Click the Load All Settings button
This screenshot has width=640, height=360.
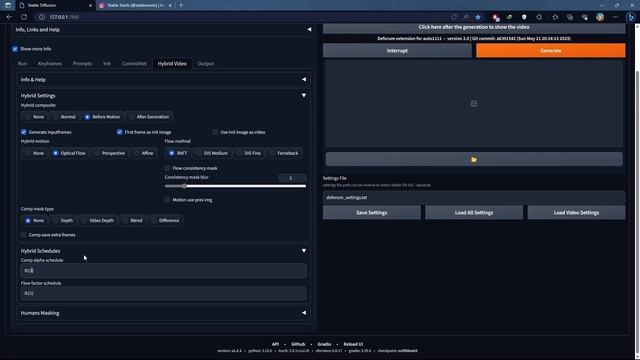pos(474,213)
